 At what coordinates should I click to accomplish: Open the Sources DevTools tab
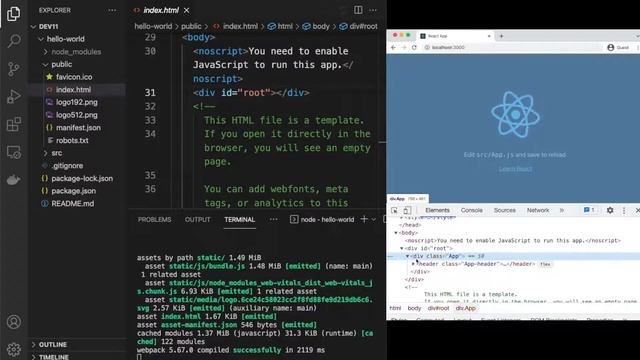[x=504, y=210]
